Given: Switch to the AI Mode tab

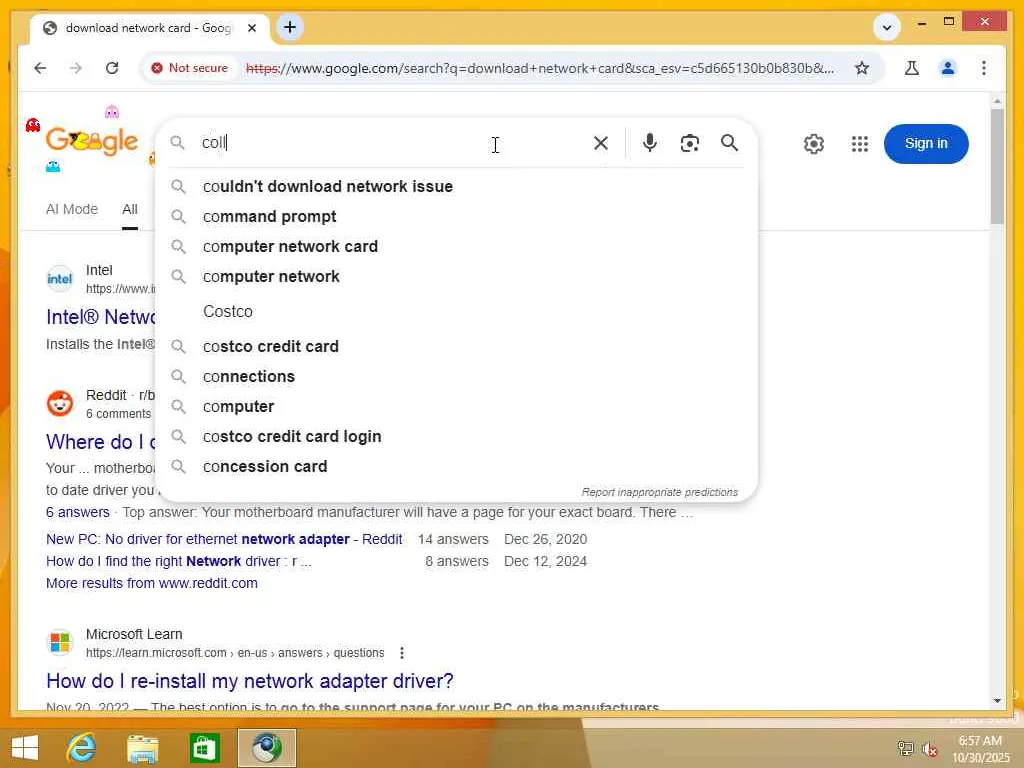Looking at the screenshot, I should coord(72,209).
